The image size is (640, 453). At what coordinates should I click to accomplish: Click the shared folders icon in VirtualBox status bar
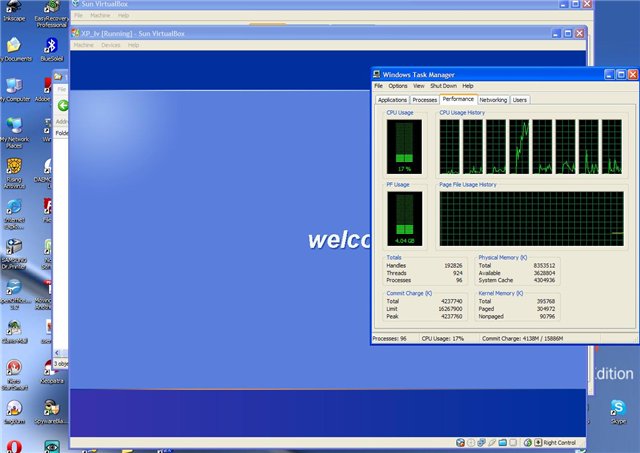[x=502, y=443]
